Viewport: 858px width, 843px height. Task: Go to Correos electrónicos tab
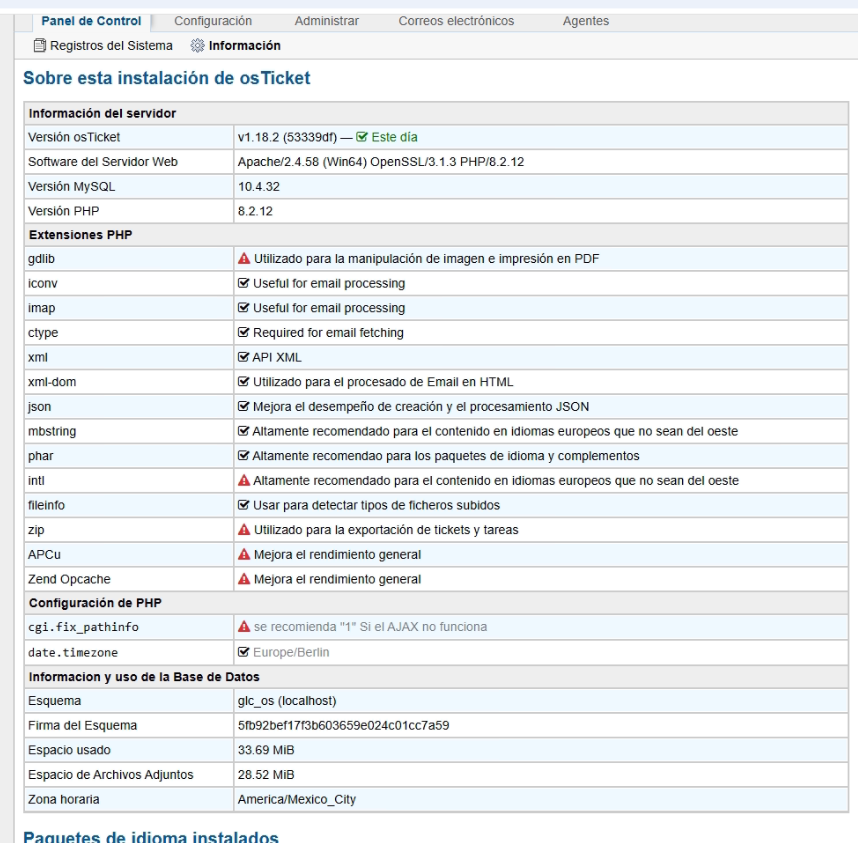point(456,21)
